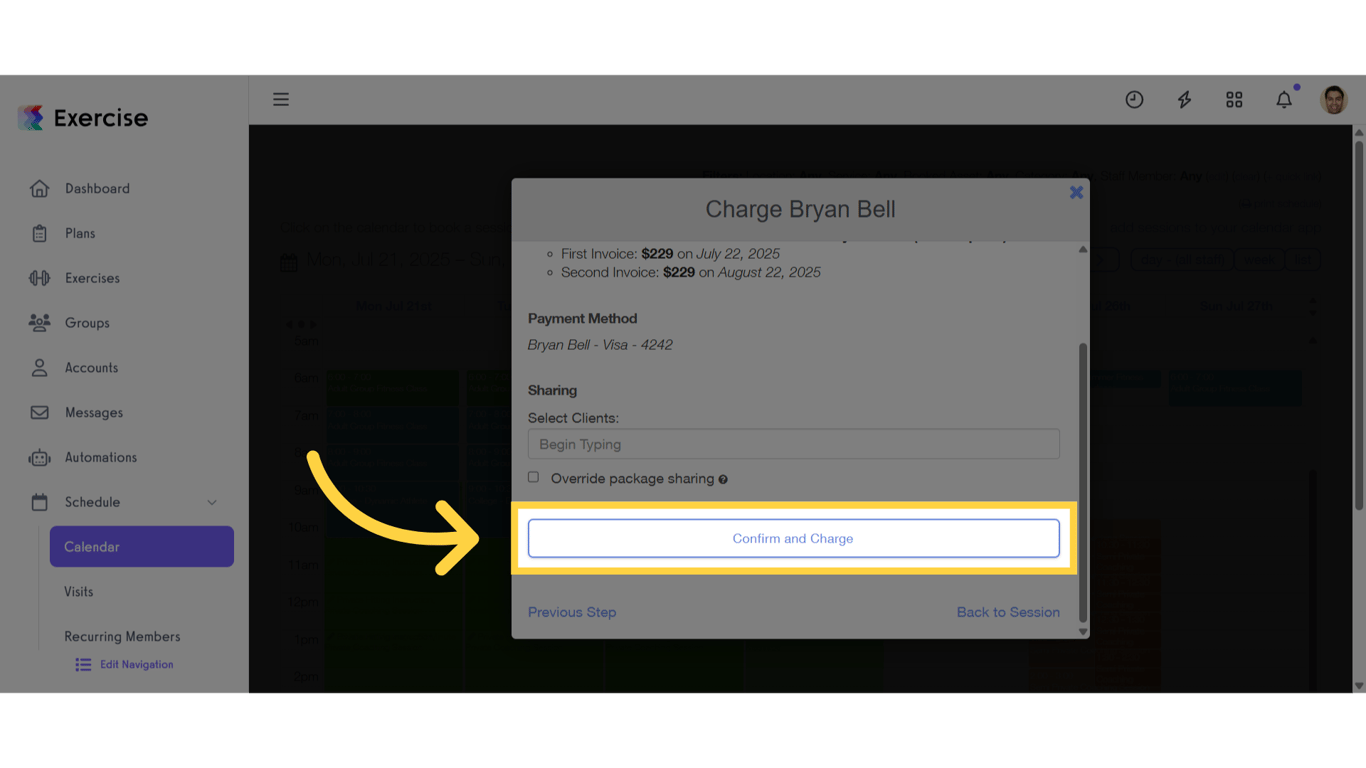1366x768 pixels.
Task: Open the apps grid icon
Action: [x=1234, y=99]
